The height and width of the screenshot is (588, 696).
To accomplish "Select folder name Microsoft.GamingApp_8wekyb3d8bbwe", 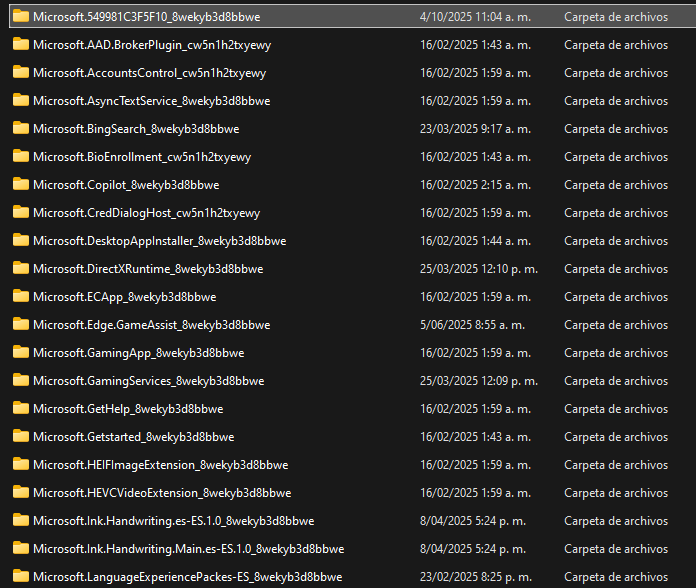I will (x=138, y=353).
